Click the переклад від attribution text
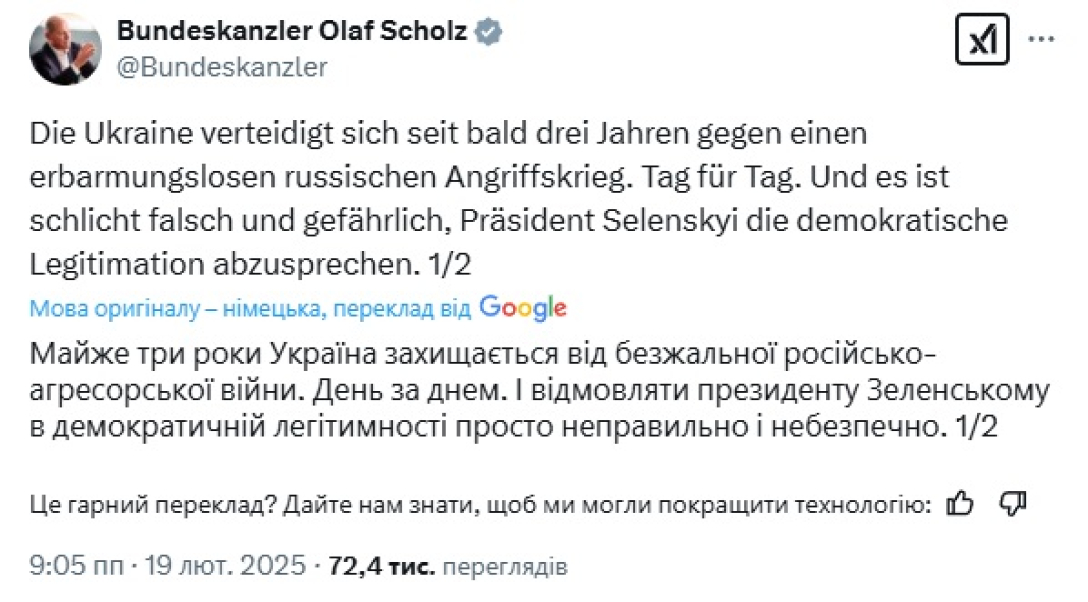This screenshot has height=602, width=1088. click(x=402, y=309)
